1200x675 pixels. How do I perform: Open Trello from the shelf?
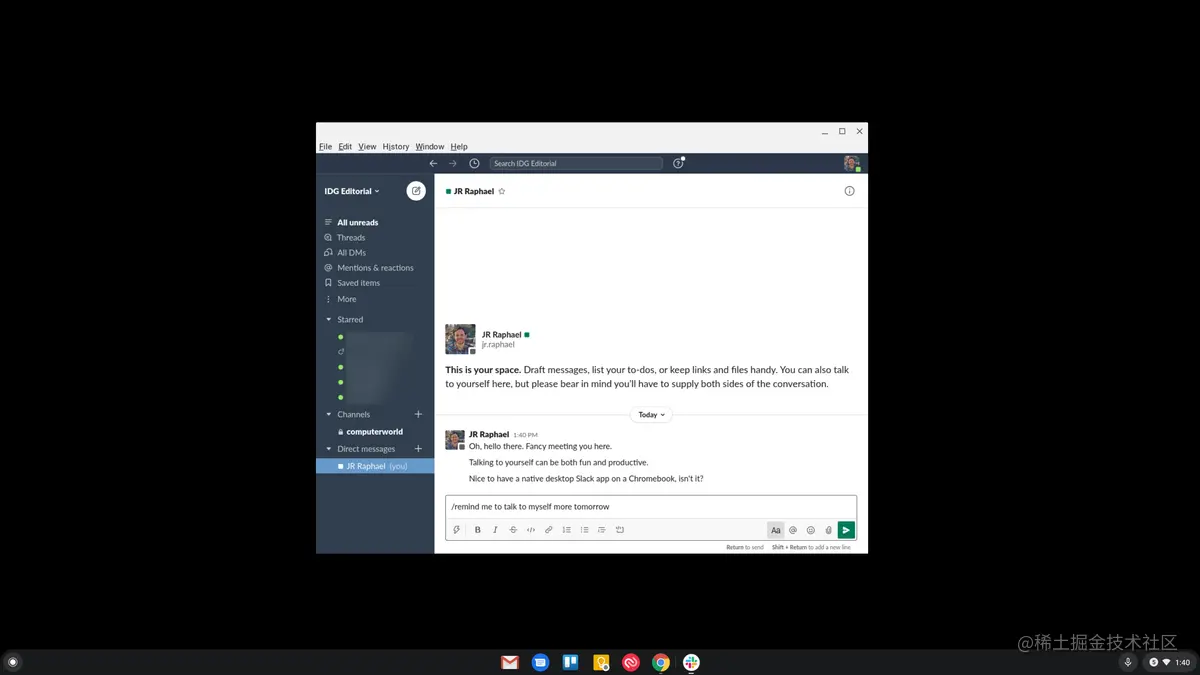(x=571, y=662)
